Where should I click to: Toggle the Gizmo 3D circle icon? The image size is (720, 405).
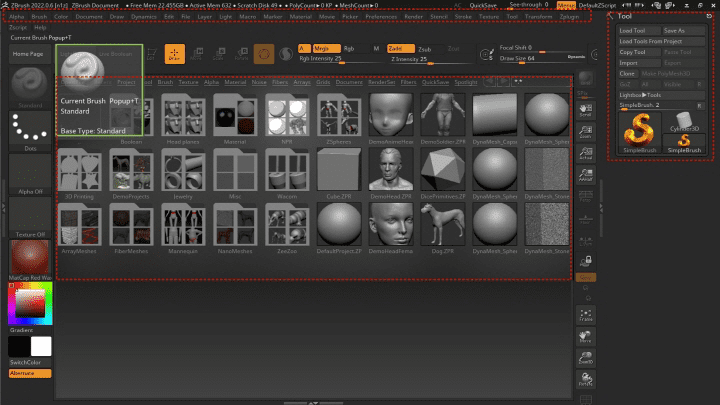264,54
